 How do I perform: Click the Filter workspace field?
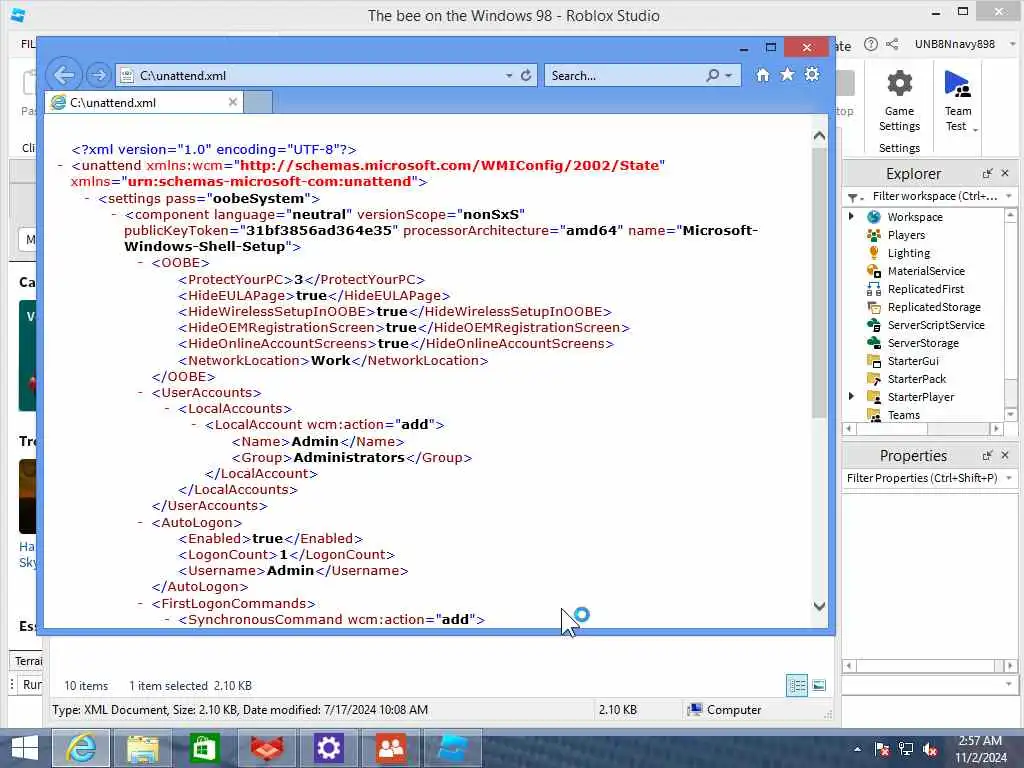point(935,196)
